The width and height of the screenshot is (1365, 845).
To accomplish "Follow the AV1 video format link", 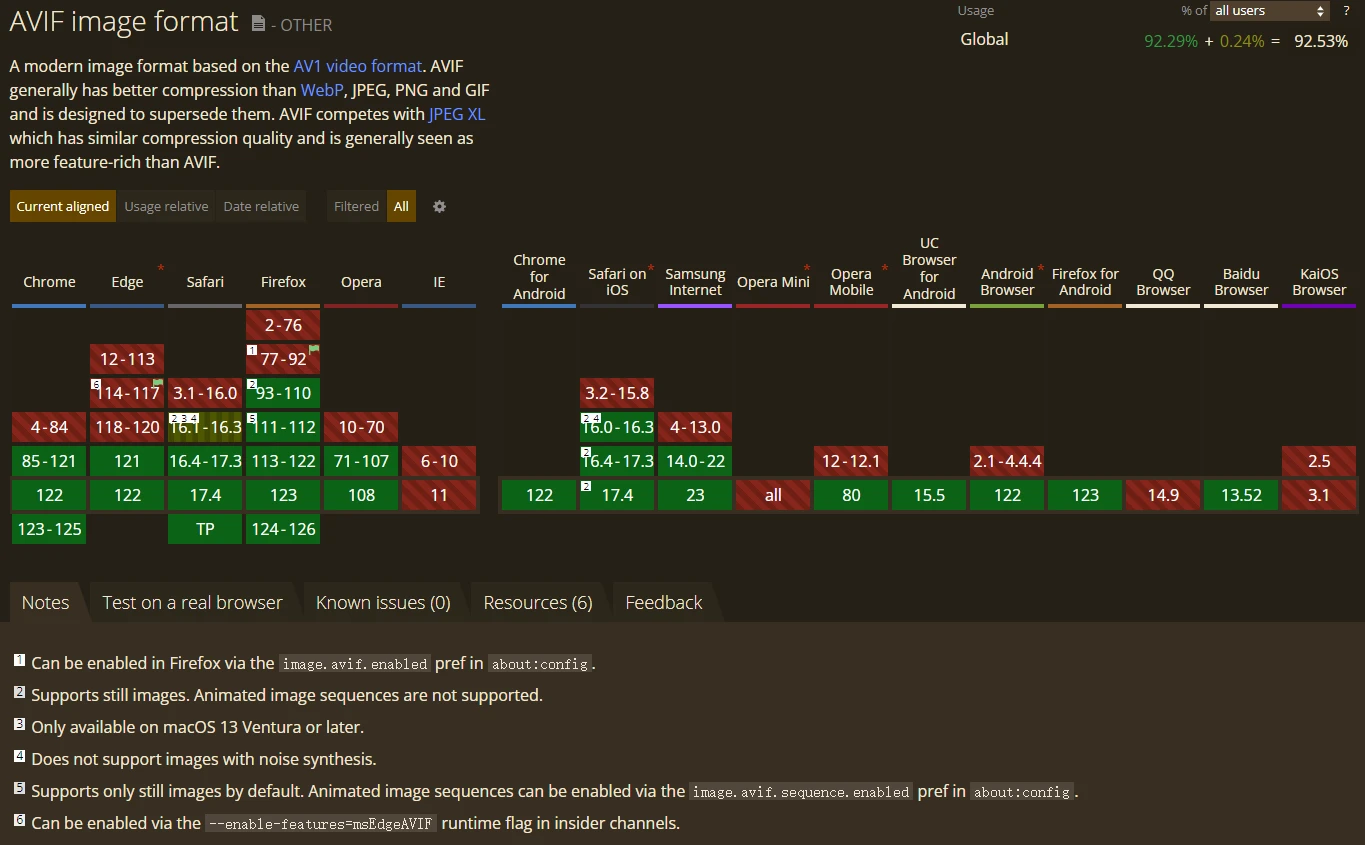I will tap(357, 66).
